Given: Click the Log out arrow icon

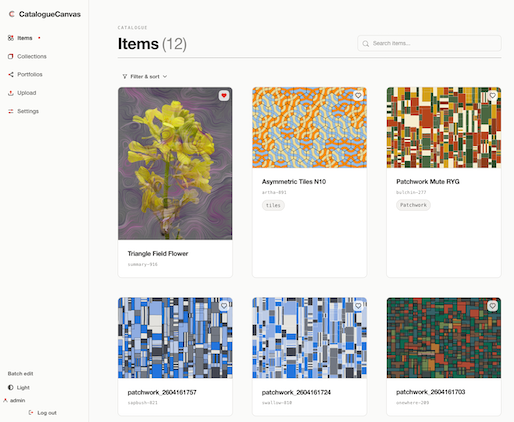Looking at the screenshot, I should (x=31, y=413).
